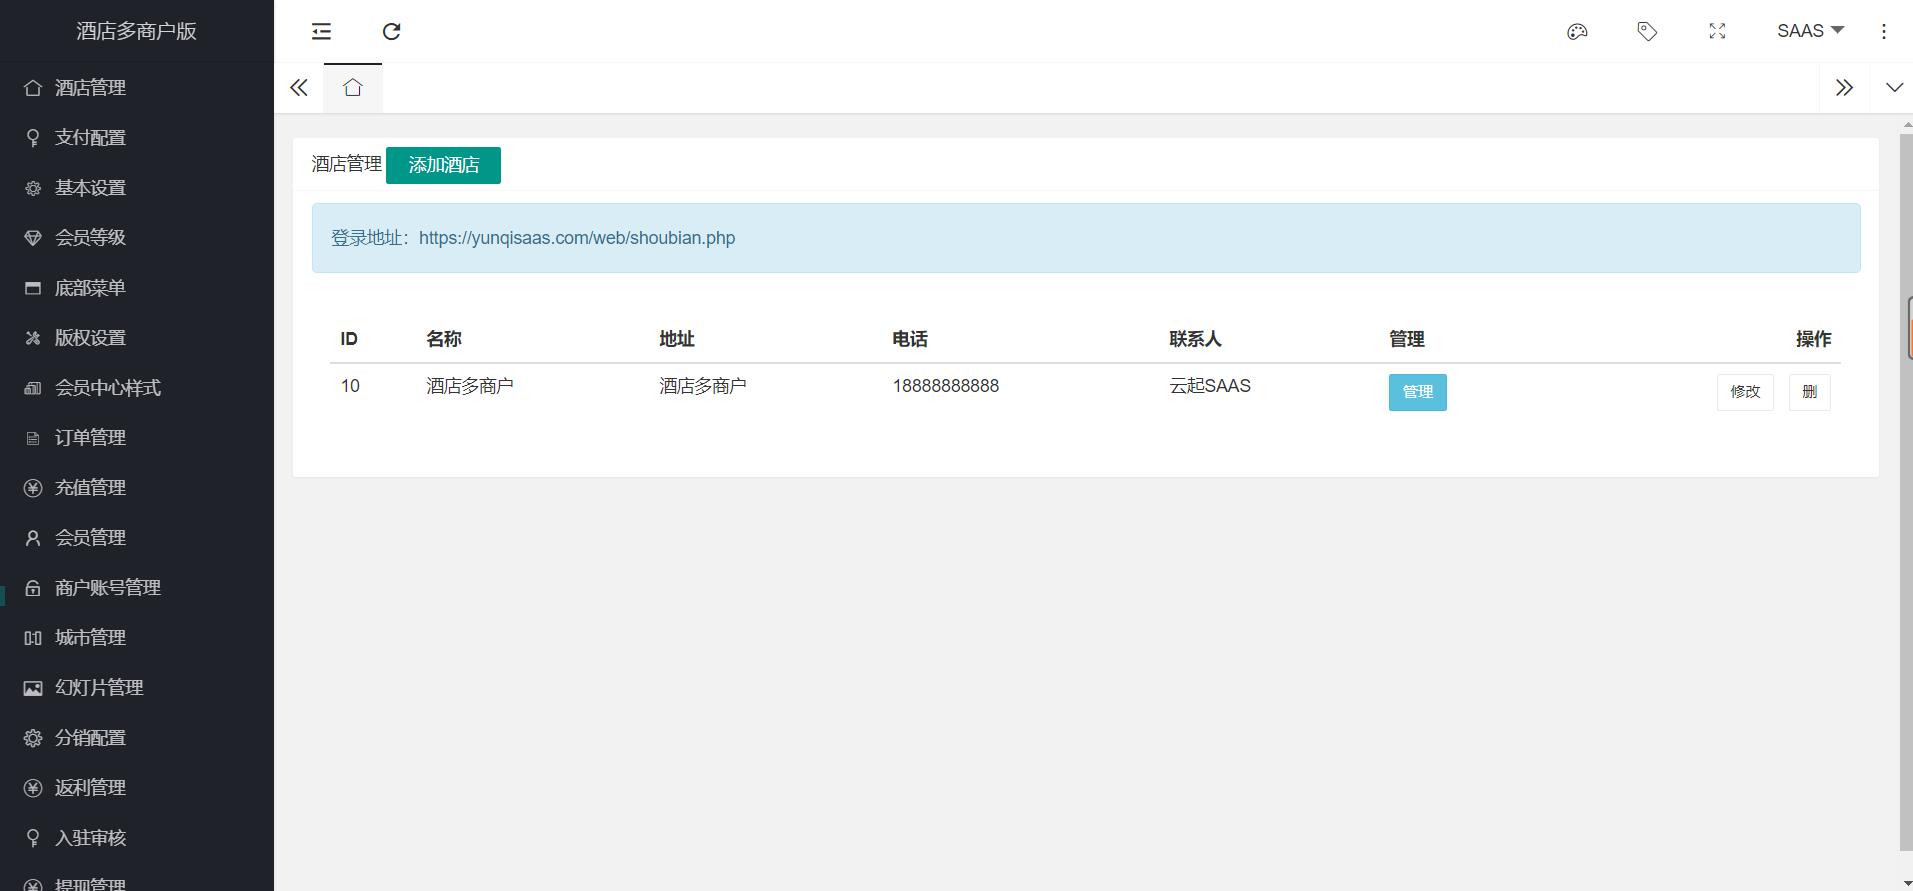Click the refresh icon in top toolbar
Screen dimensions: 1913x891
pyautogui.click(x=392, y=32)
